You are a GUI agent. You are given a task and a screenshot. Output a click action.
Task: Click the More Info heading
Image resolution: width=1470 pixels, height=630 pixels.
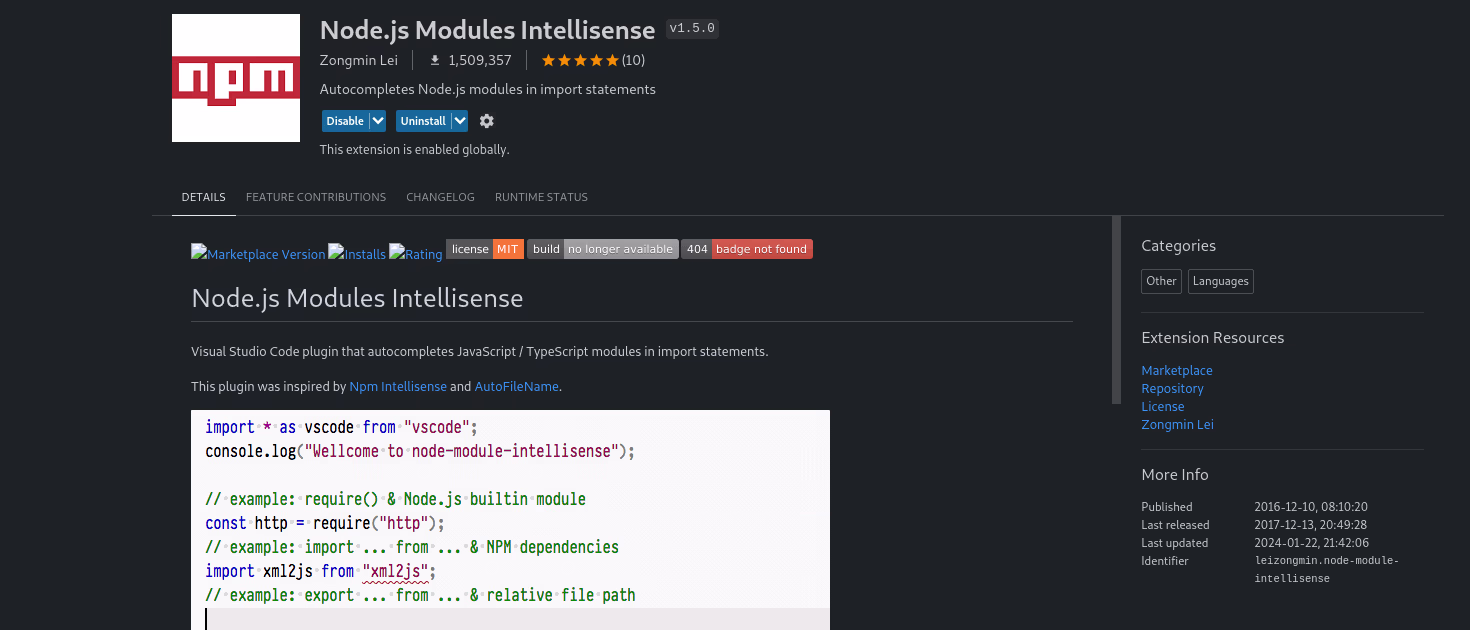click(1175, 475)
